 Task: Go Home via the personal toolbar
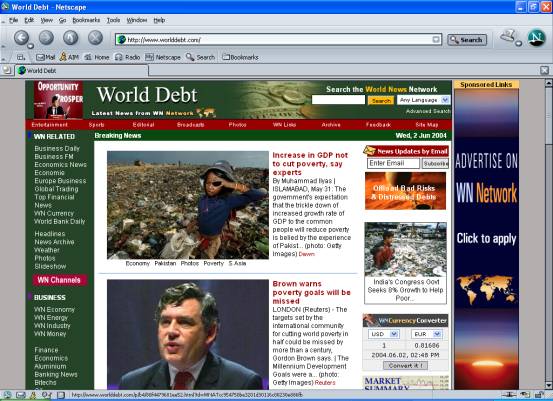(97, 57)
